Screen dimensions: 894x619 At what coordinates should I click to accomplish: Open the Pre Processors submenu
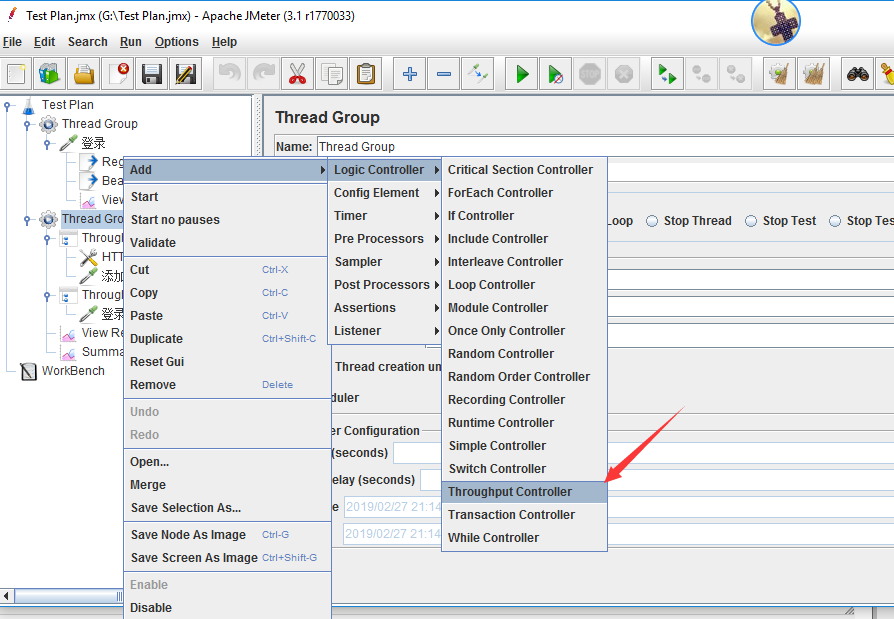click(384, 239)
